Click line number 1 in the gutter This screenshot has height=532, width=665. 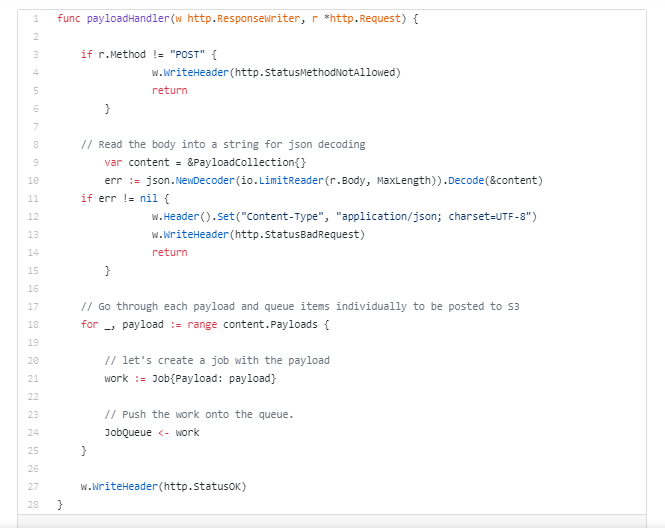point(35,19)
